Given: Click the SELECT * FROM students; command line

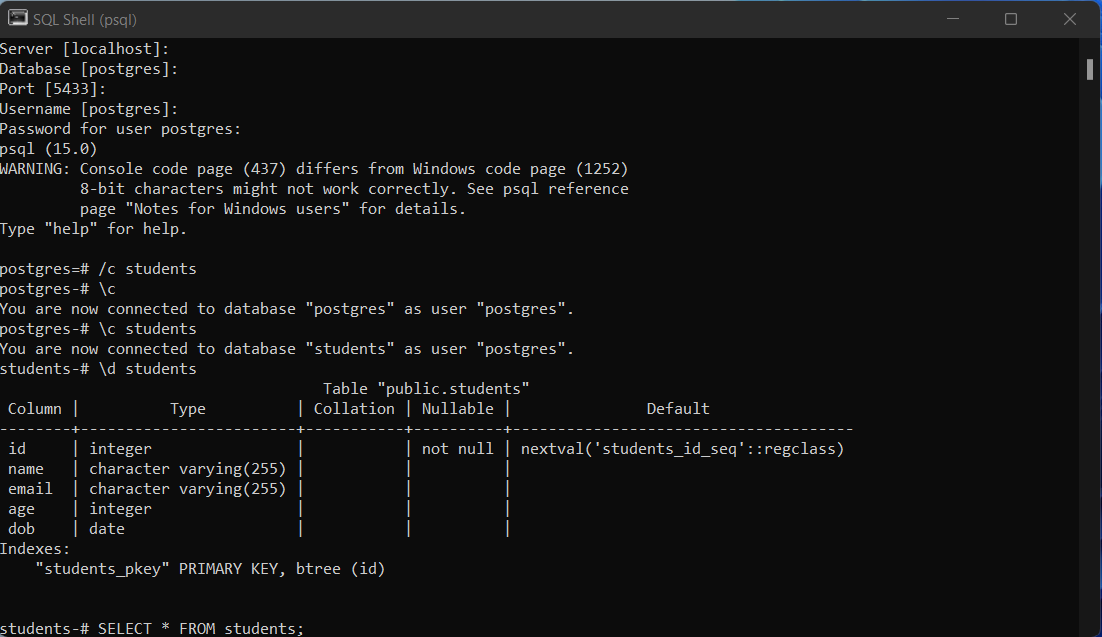Looking at the screenshot, I should (200, 628).
